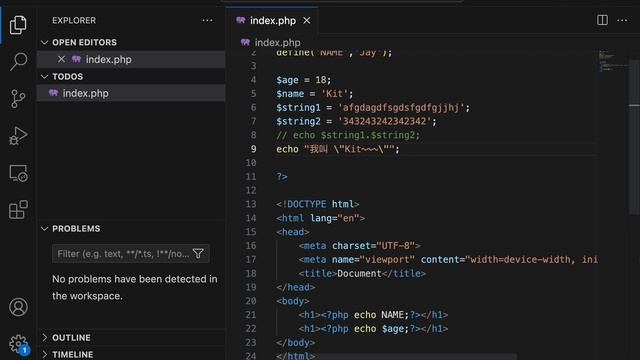The width and height of the screenshot is (640, 360).
Task: Click the commented echo $string1.$string2 line
Action: (x=348, y=135)
